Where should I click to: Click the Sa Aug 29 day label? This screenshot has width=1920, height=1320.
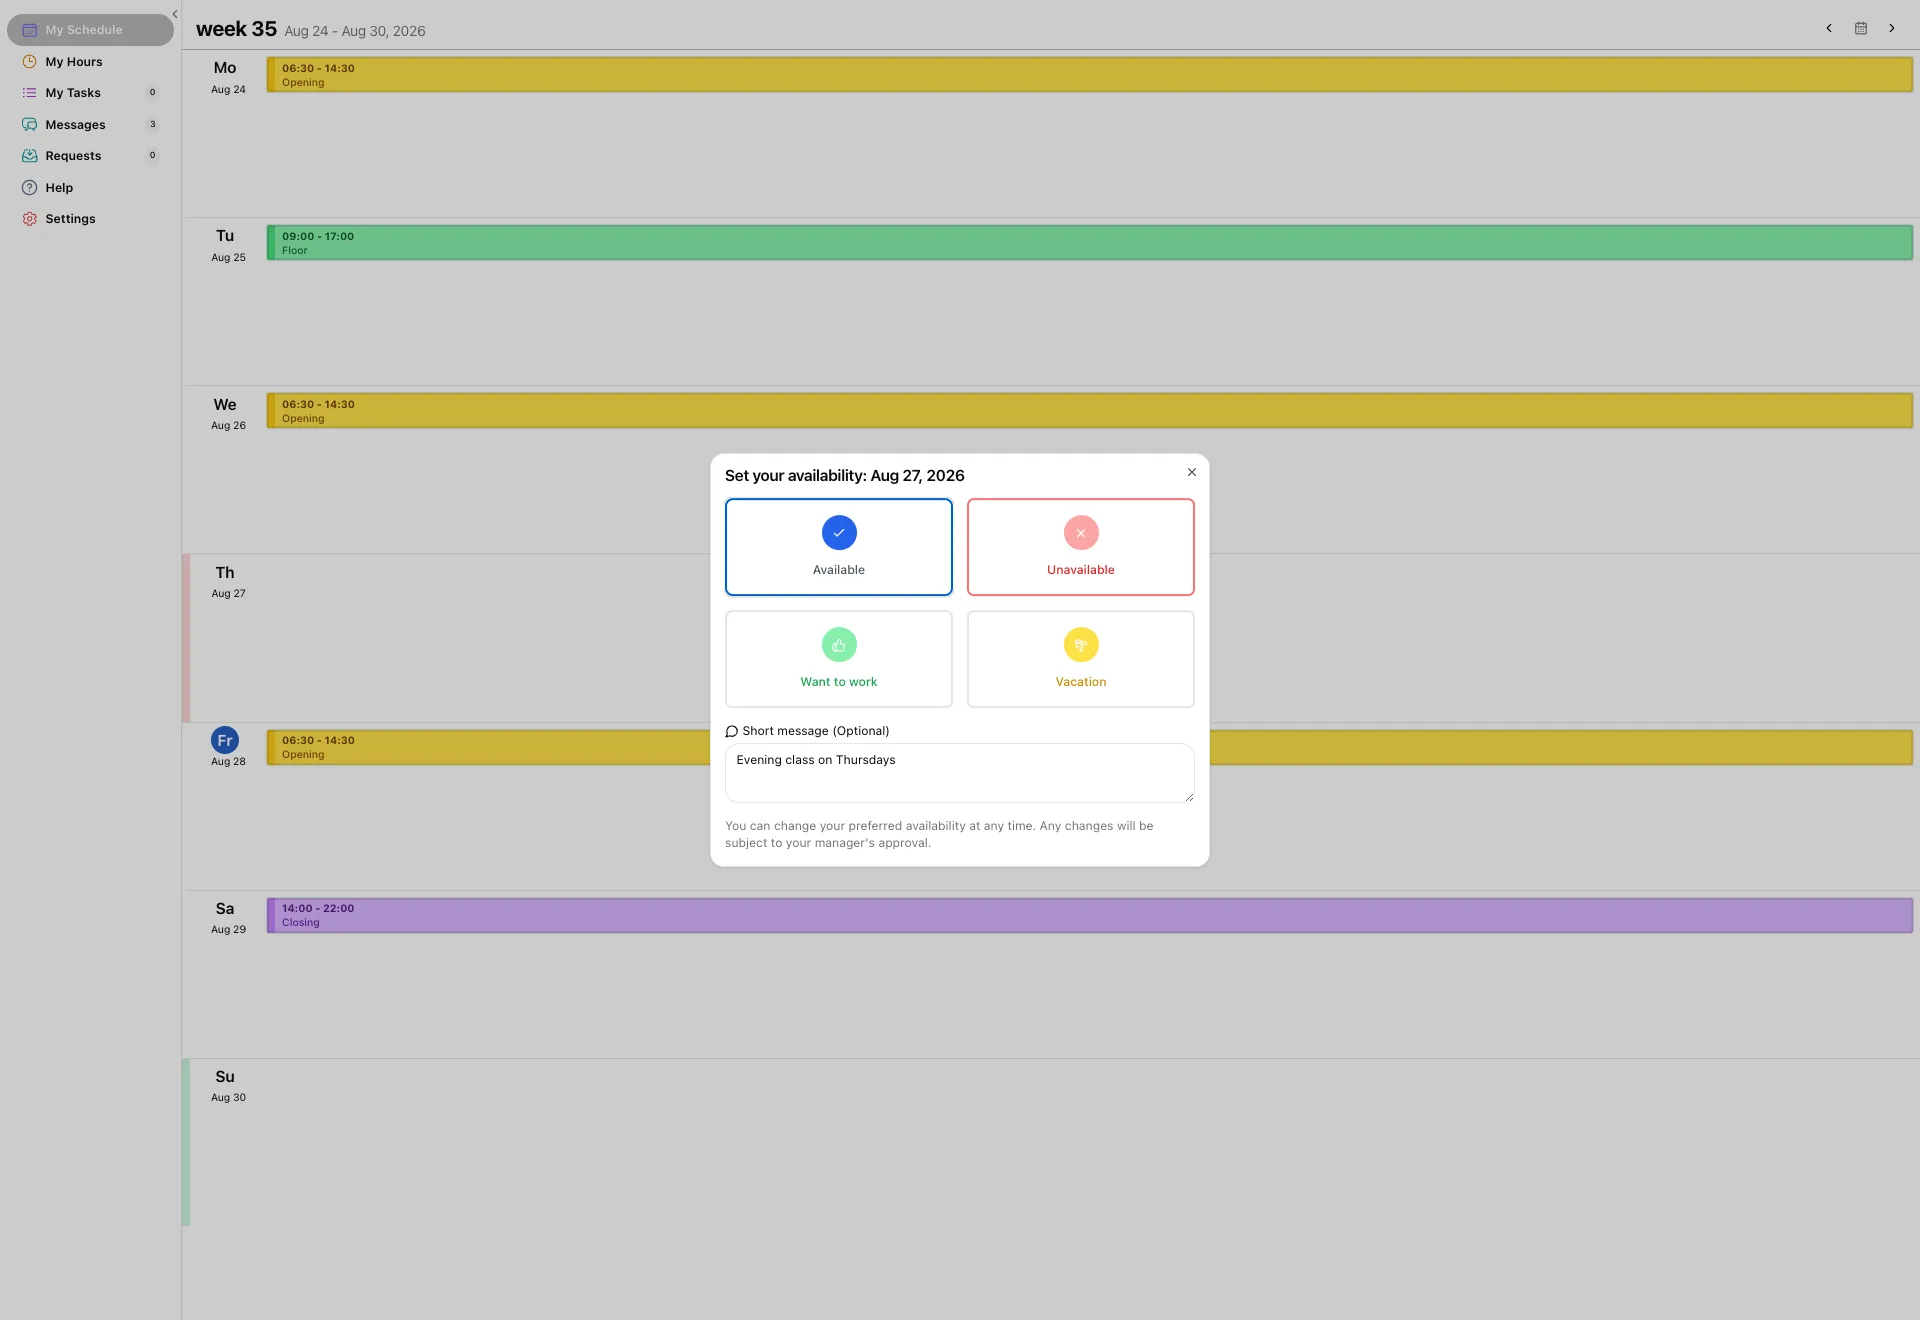click(x=227, y=918)
